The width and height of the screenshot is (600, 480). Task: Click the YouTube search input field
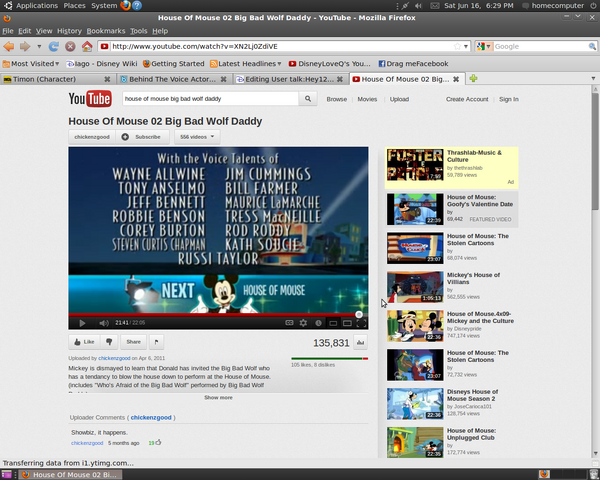[x=210, y=99]
